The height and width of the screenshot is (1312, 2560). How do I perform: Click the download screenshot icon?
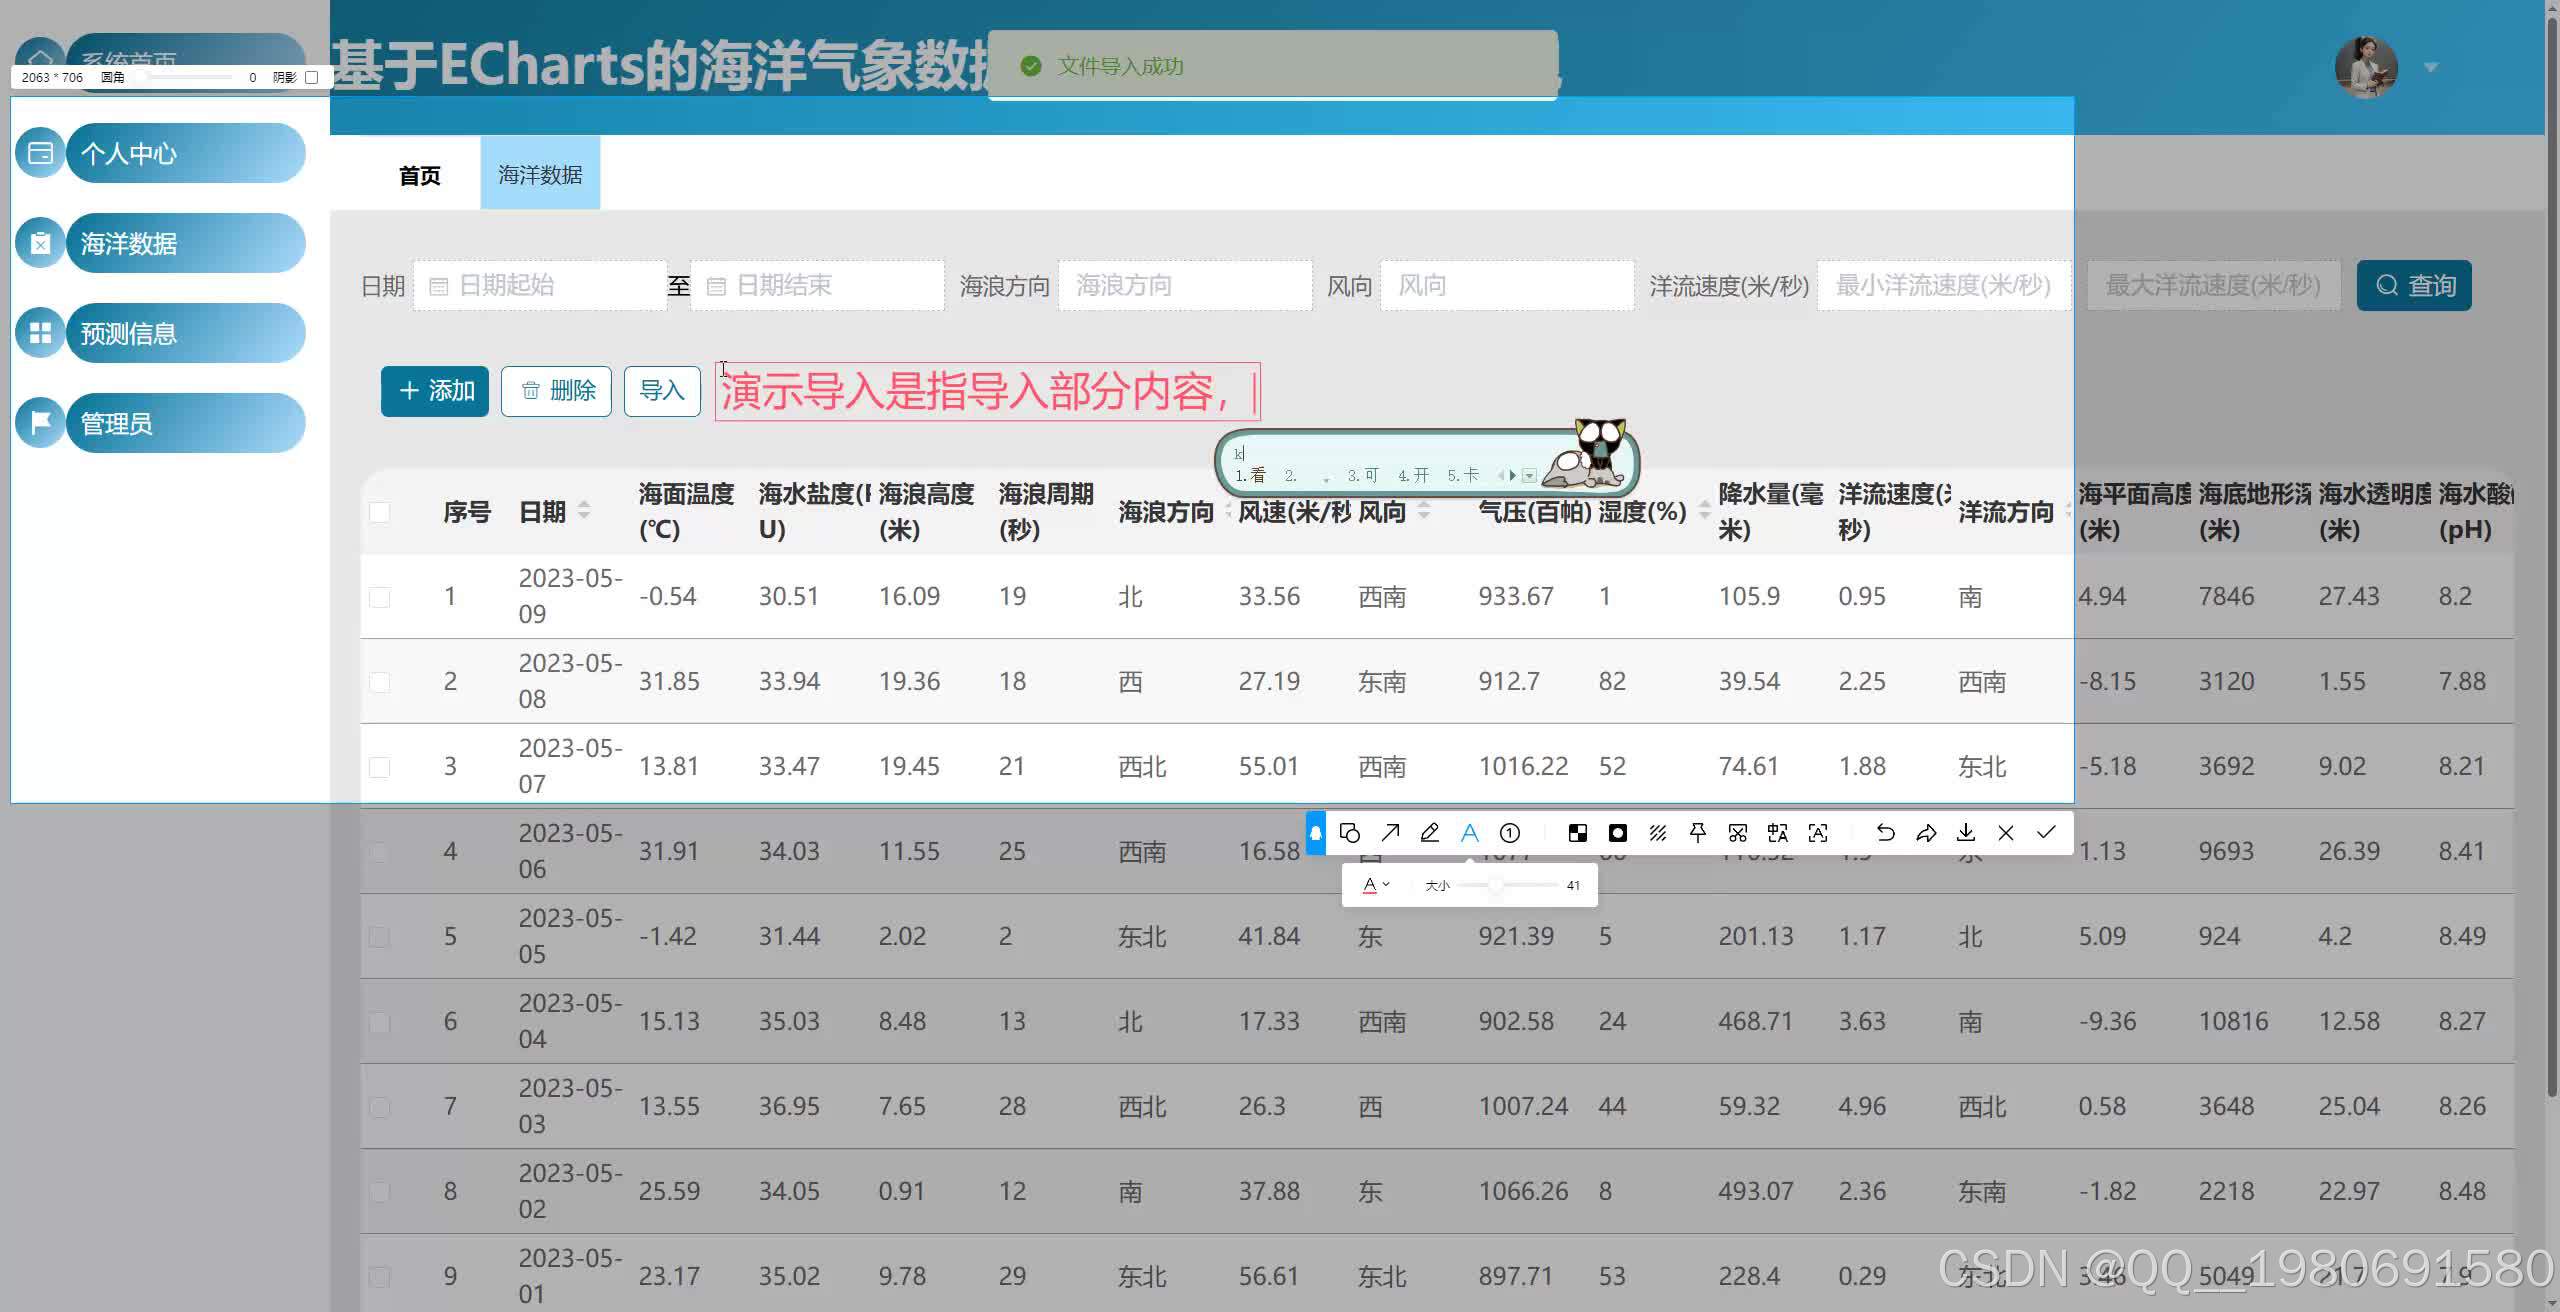coord(1966,832)
